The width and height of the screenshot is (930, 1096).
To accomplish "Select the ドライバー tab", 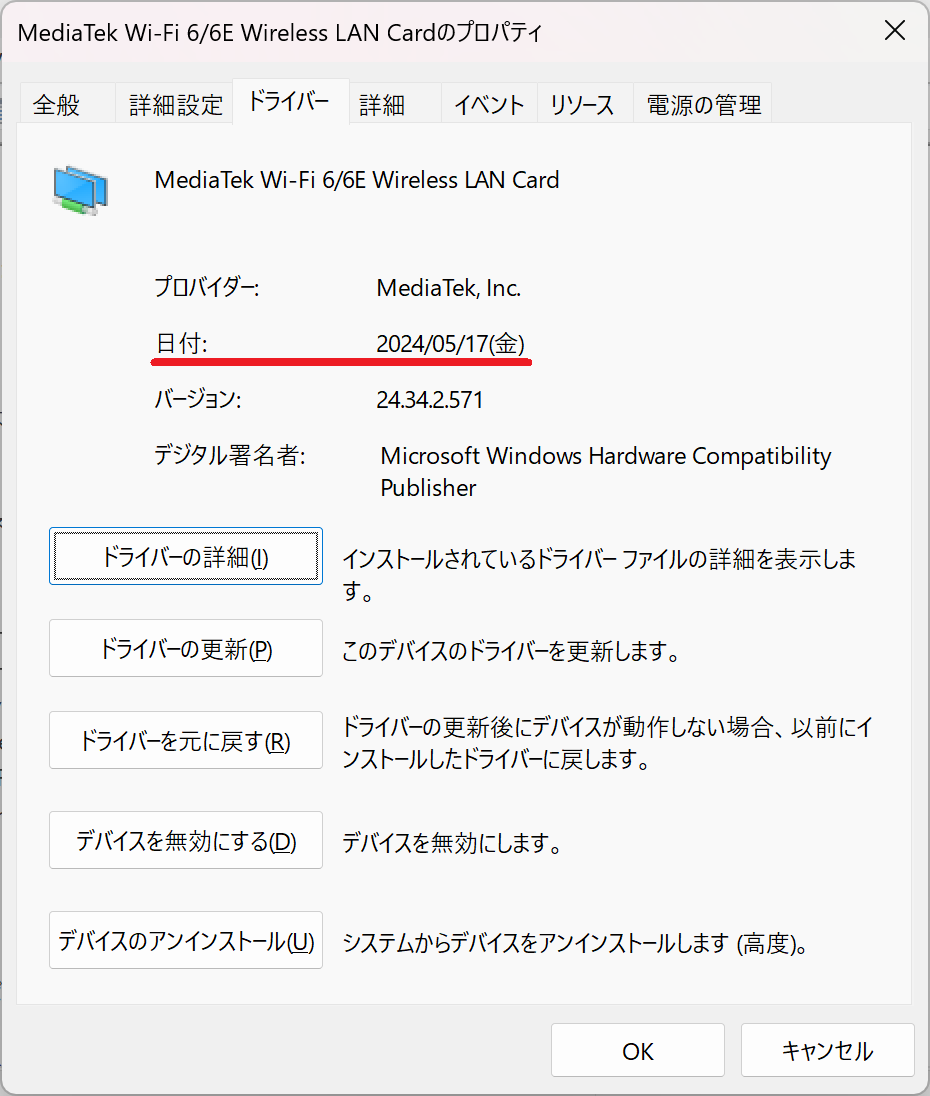I will click(289, 101).
